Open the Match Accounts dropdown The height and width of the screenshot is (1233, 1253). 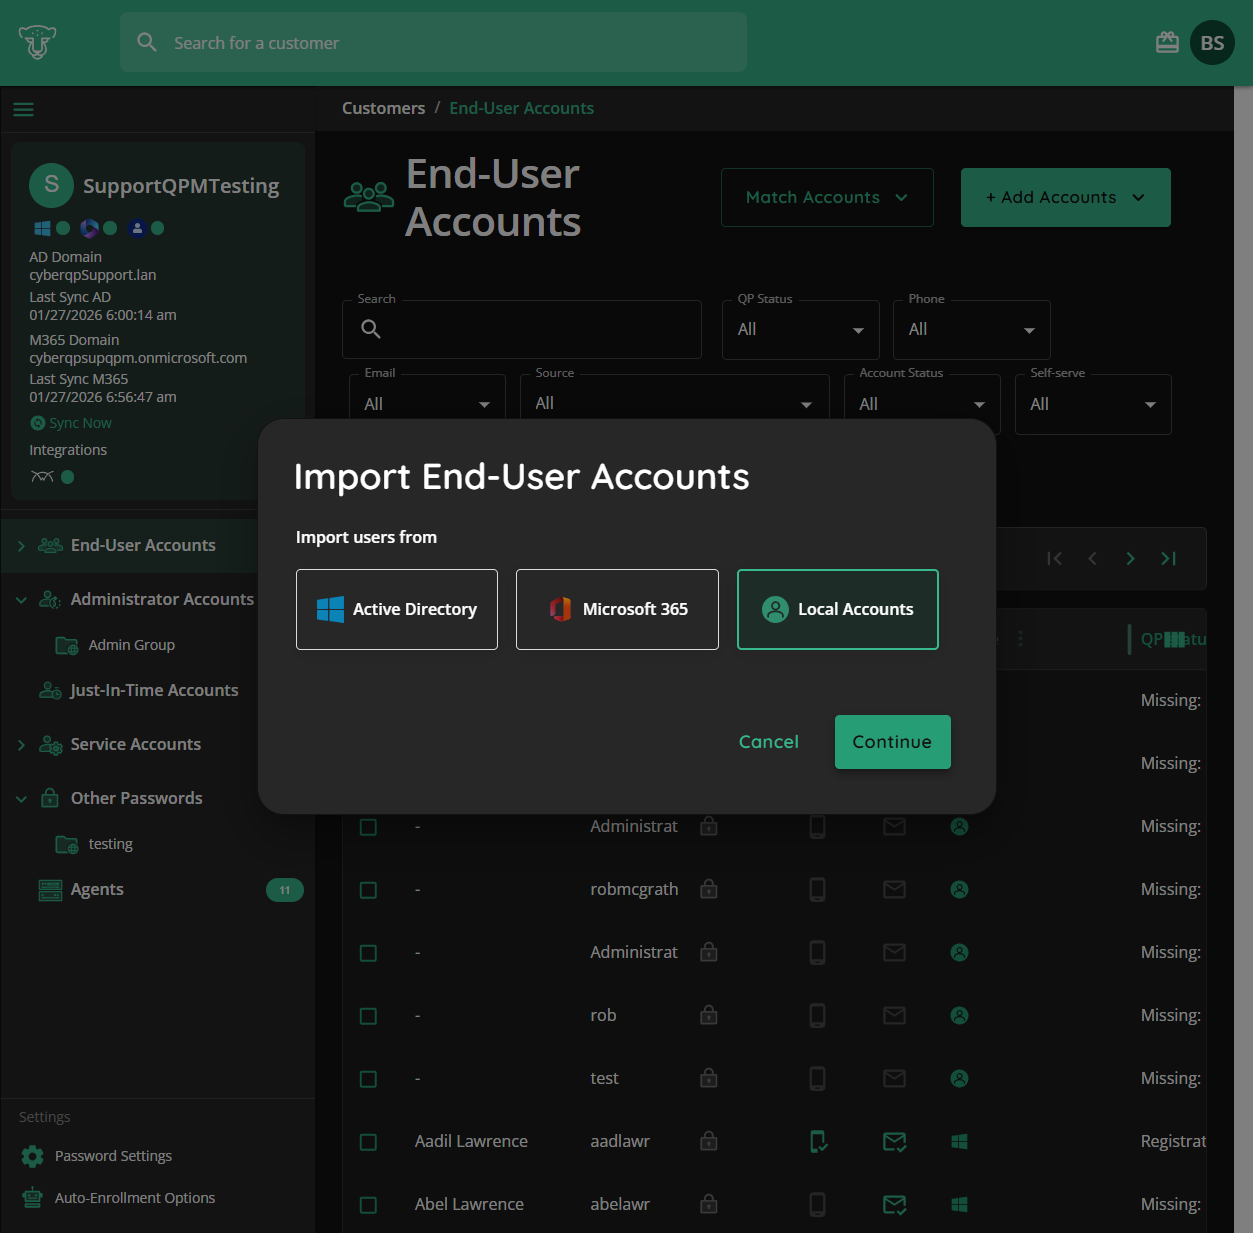827,197
